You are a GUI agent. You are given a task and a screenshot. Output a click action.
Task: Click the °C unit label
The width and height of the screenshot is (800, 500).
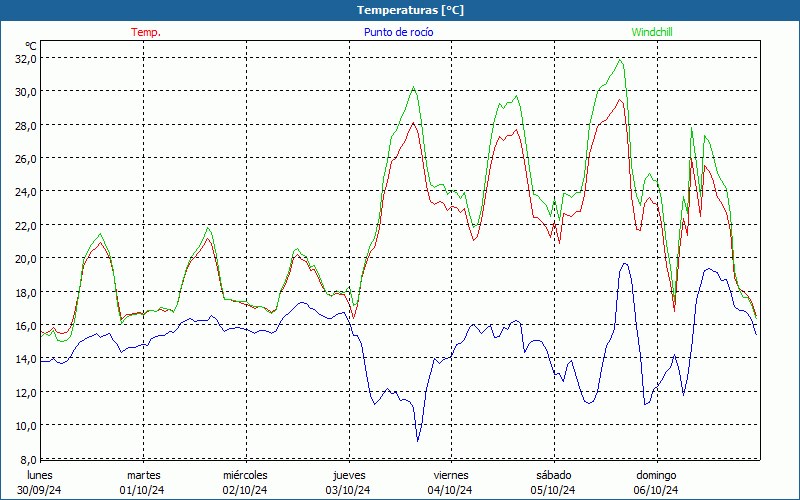pos(31,46)
